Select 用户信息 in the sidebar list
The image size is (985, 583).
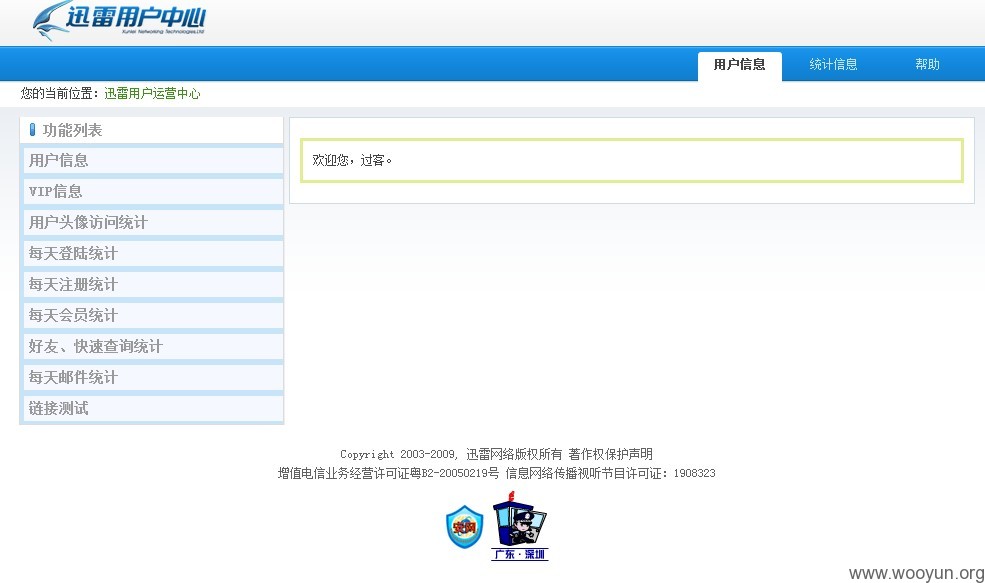pyautogui.click(x=153, y=160)
